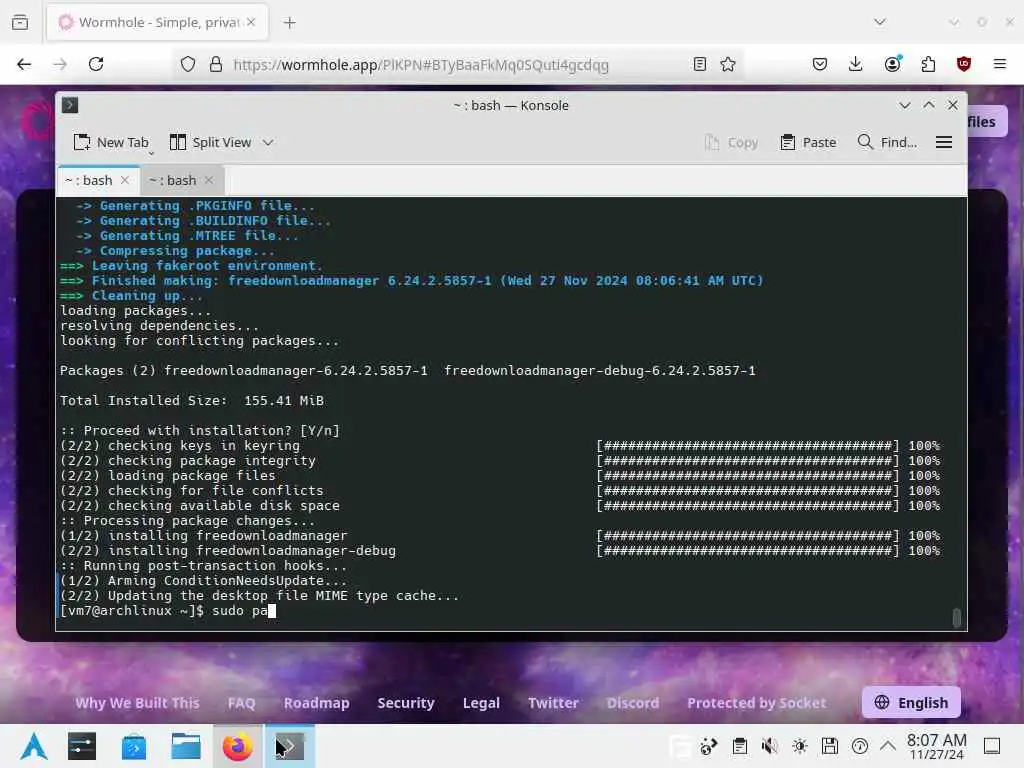Open brightness and color tray icon

(x=800, y=746)
